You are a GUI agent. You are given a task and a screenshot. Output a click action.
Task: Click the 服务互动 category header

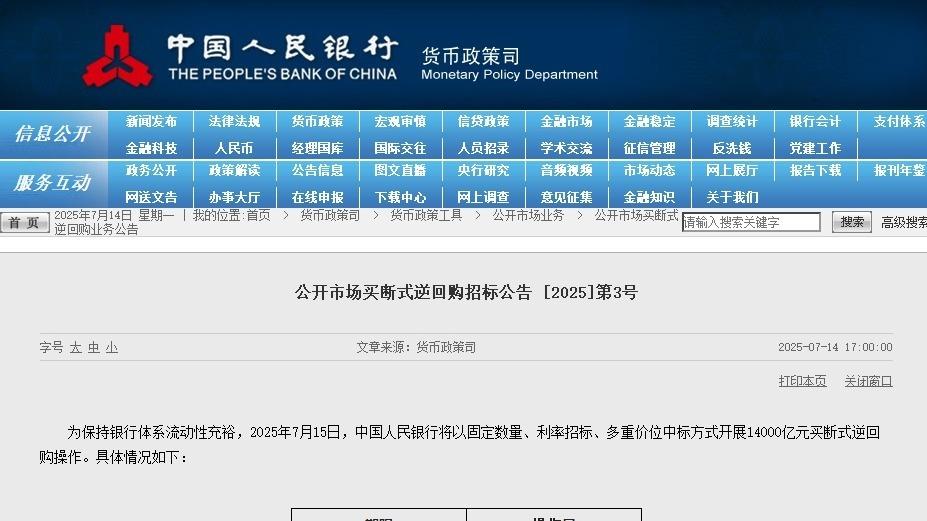tap(52, 183)
